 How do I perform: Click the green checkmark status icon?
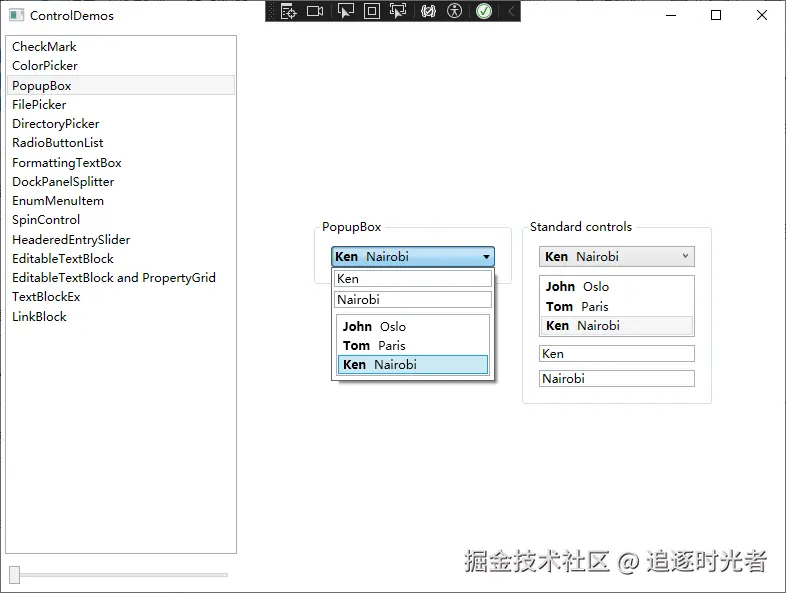click(484, 11)
